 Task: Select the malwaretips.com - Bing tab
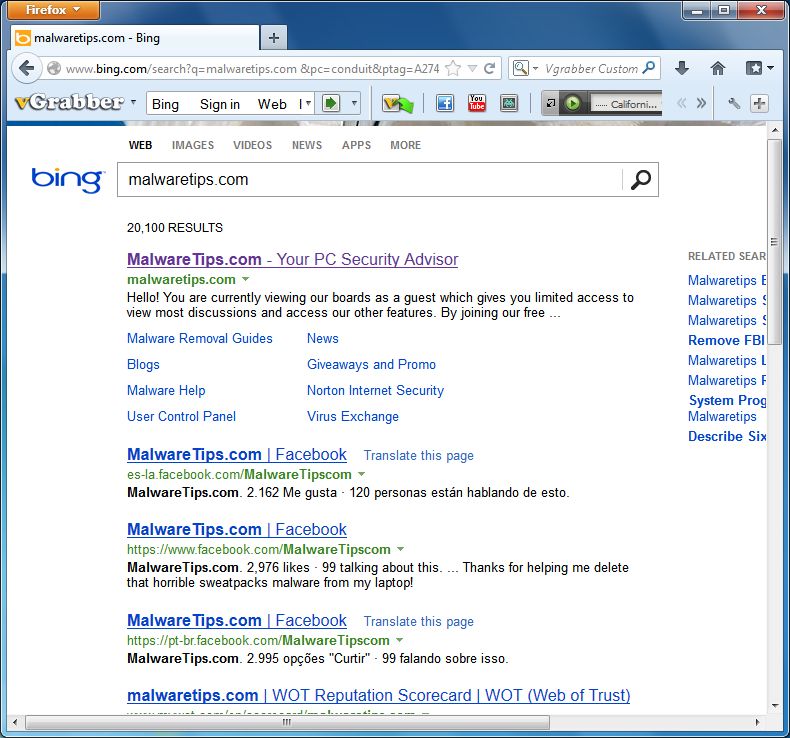coord(135,38)
